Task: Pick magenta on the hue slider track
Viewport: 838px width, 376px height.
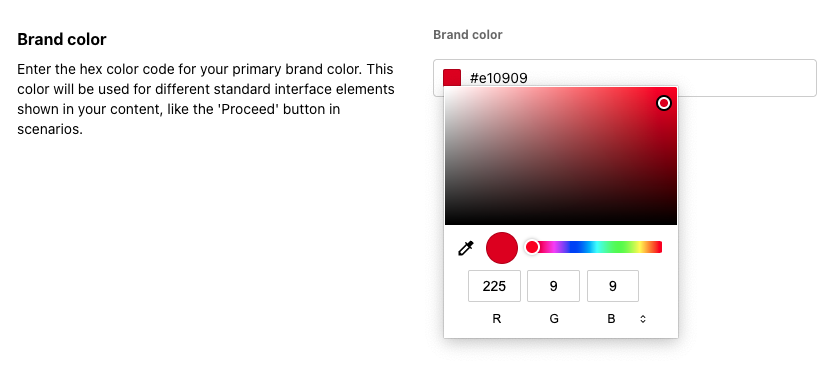Action: pyautogui.click(x=550, y=247)
